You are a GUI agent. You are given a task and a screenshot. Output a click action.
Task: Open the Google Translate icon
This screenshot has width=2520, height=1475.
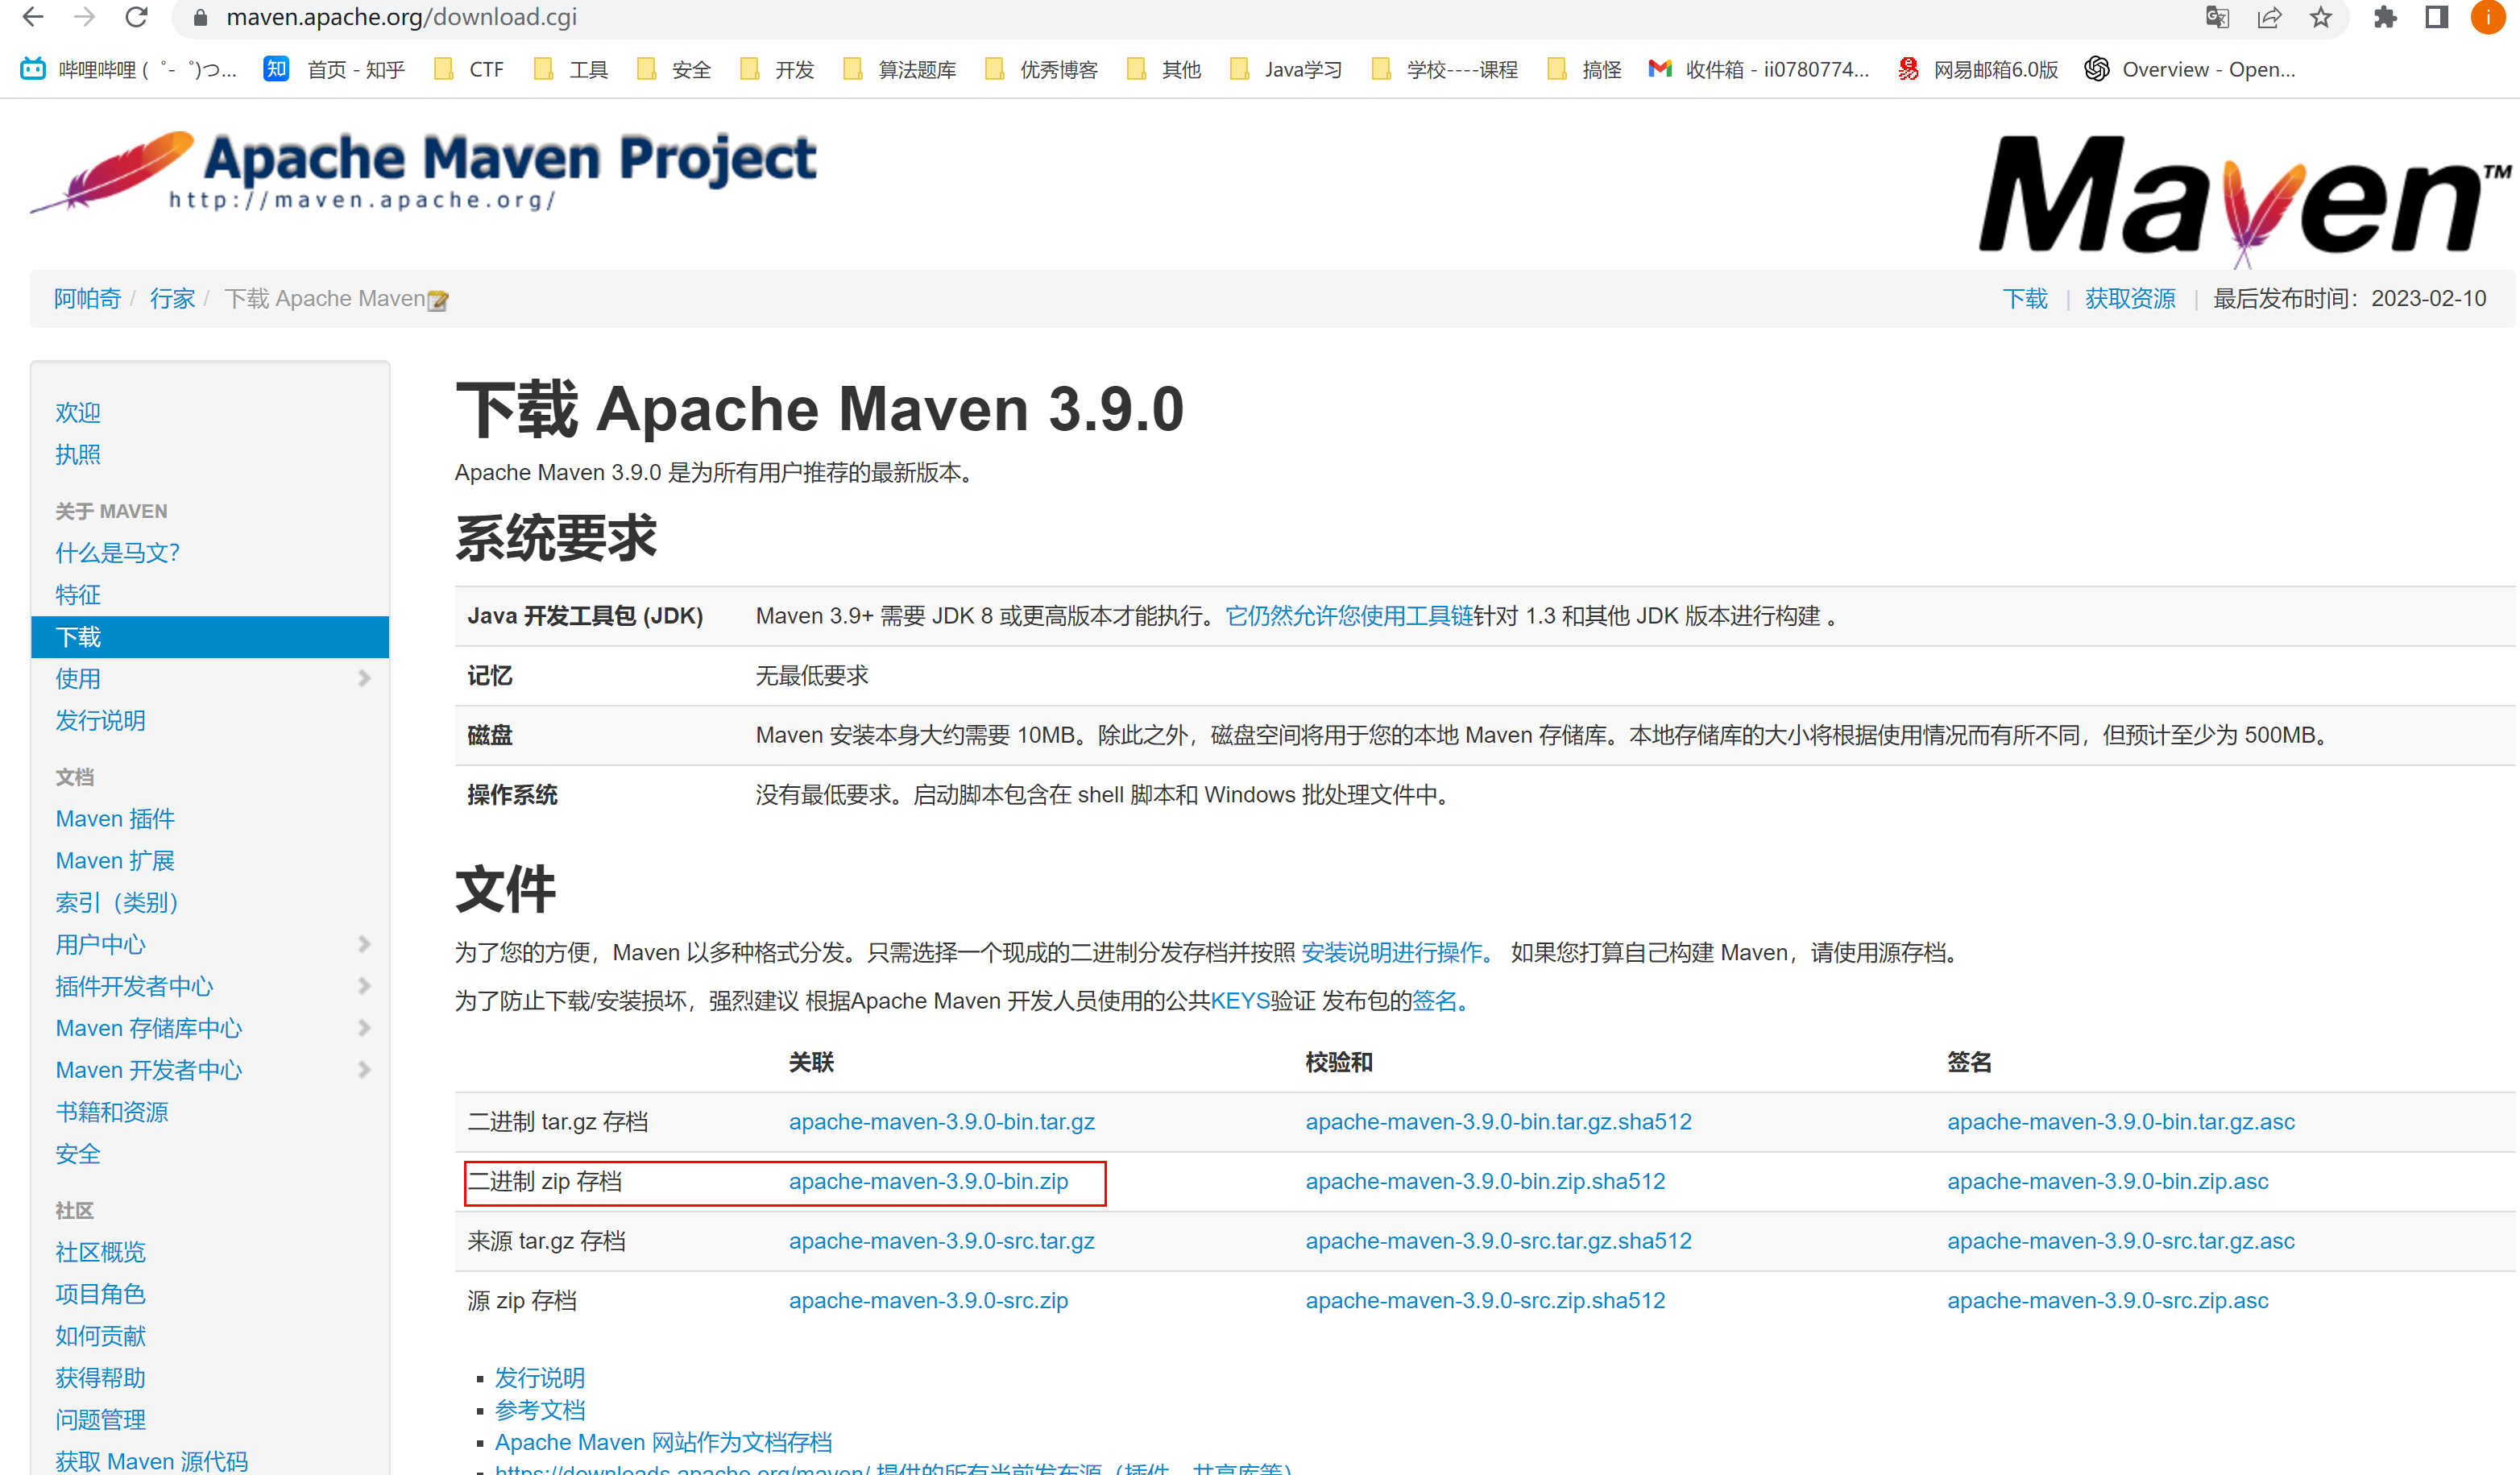pos(2217,18)
